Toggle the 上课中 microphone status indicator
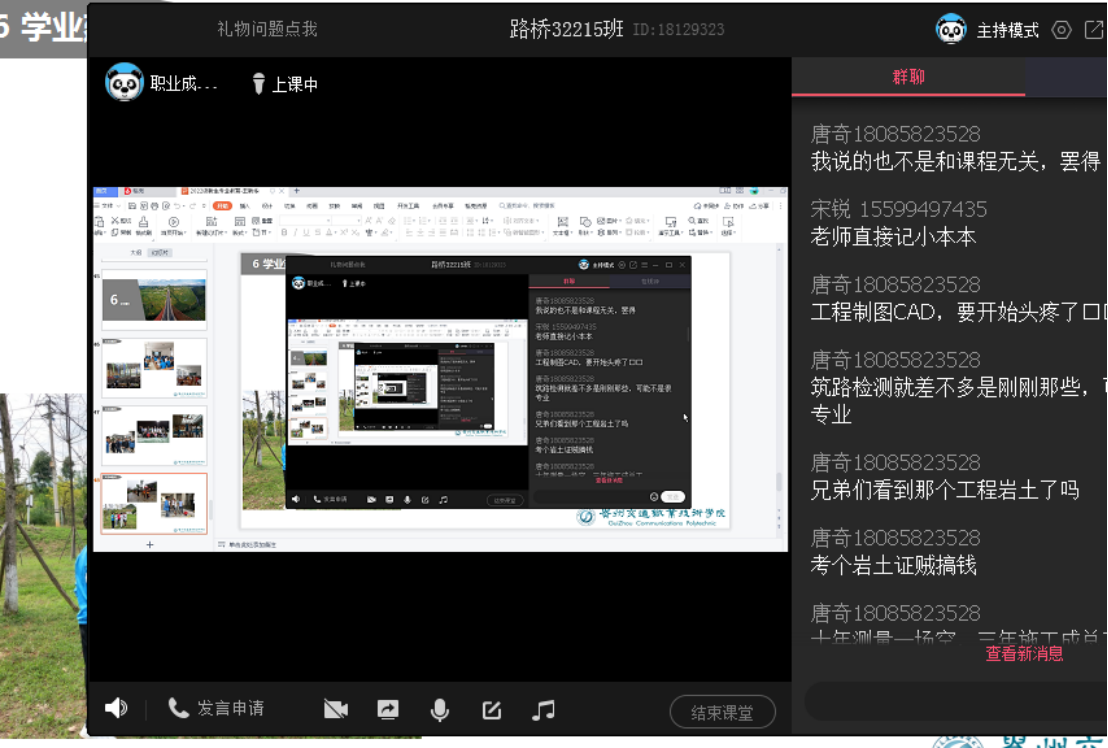The height and width of the screenshot is (748, 1108). pos(285,85)
